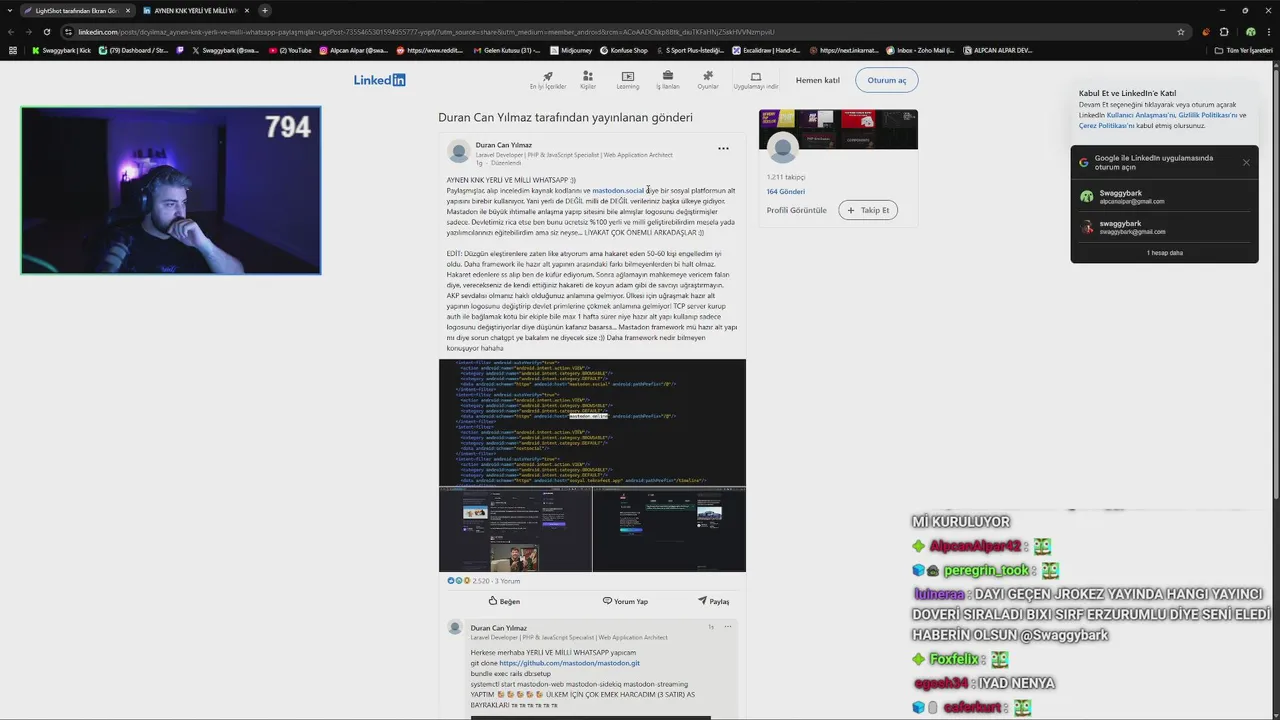Open Çerez Politikası link
1280x720 pixels.
[x=1106, y=126]
